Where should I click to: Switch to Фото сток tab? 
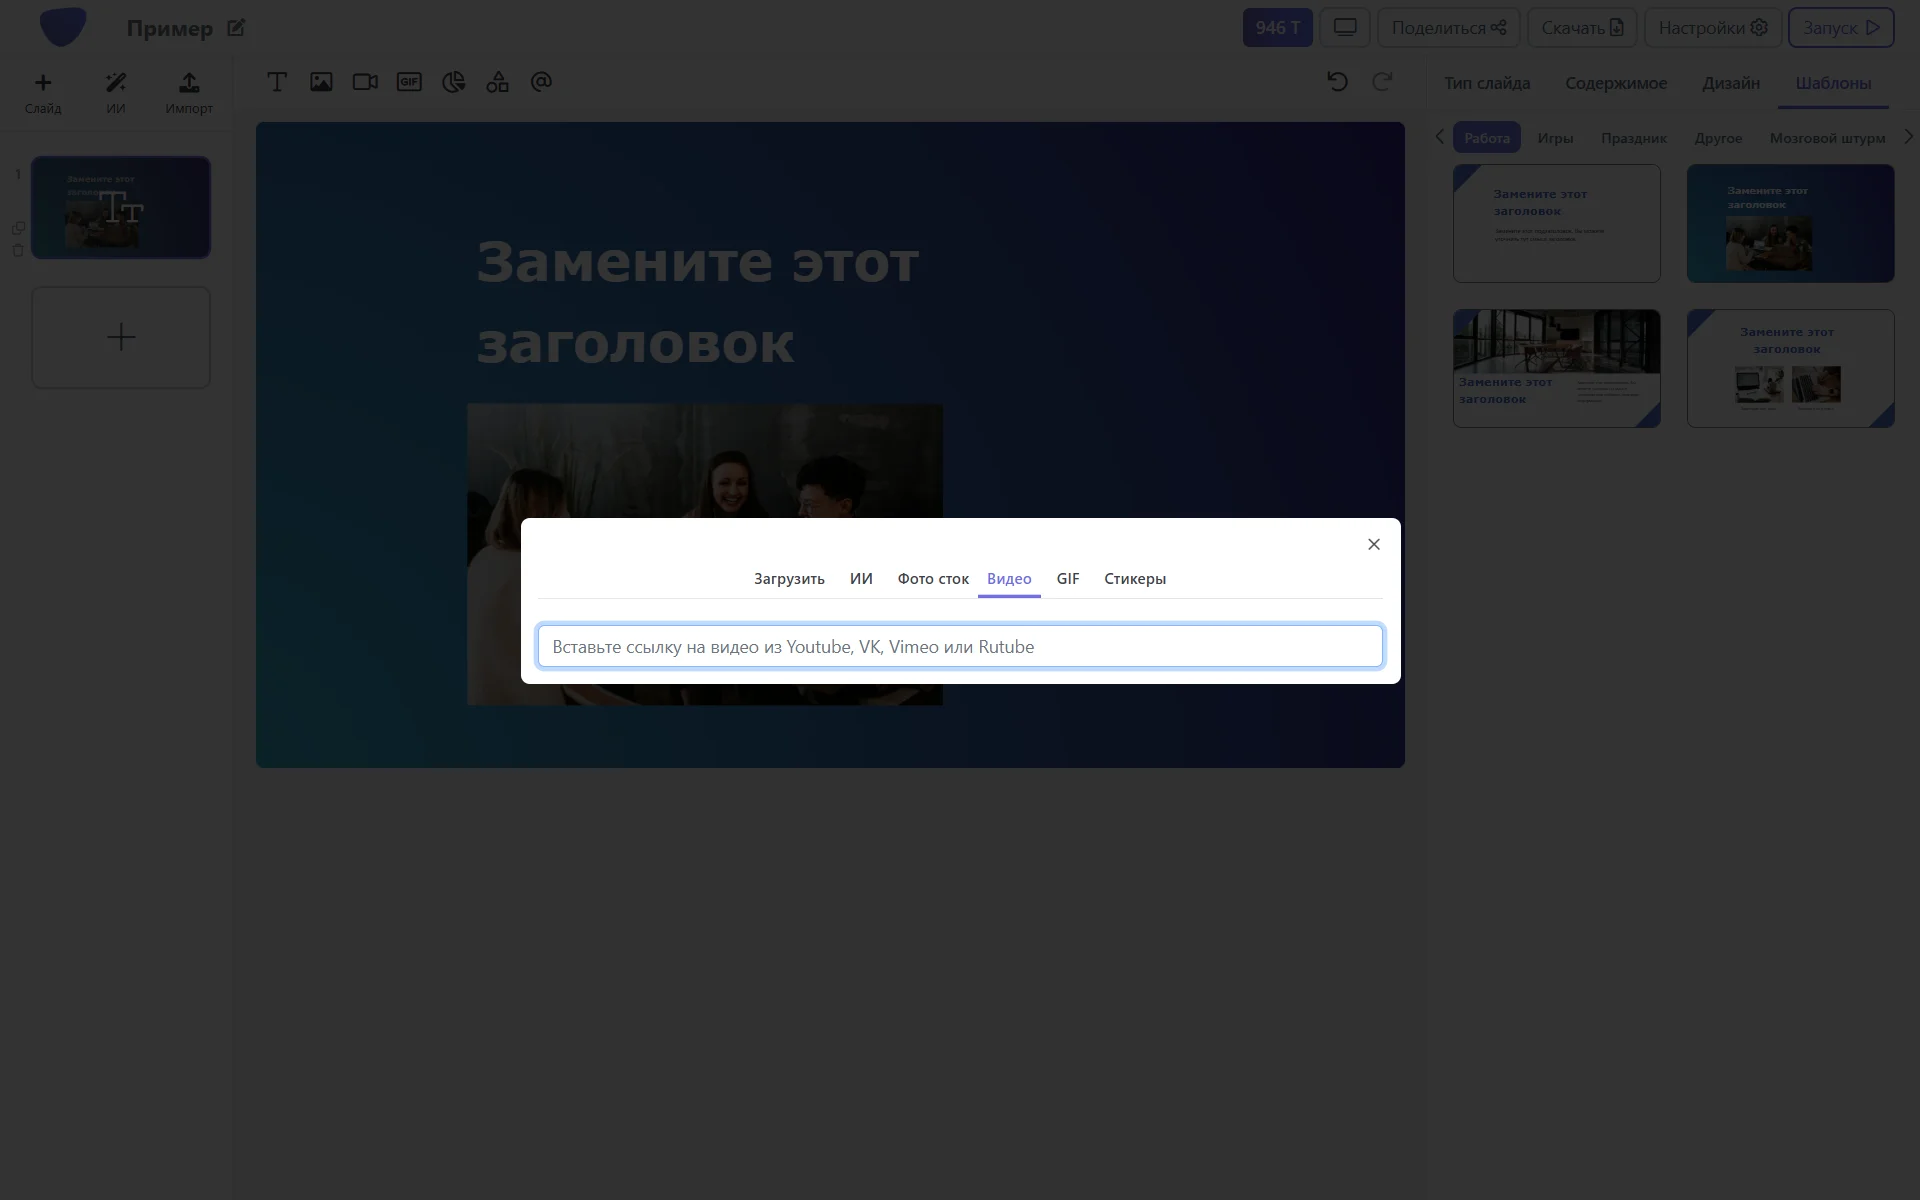click(933, 579)
